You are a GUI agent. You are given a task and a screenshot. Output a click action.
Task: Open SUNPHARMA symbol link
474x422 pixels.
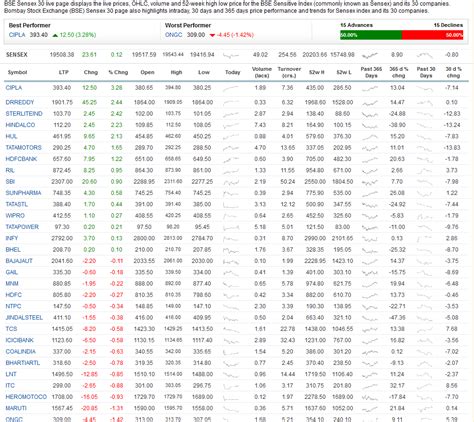point(23,193)
